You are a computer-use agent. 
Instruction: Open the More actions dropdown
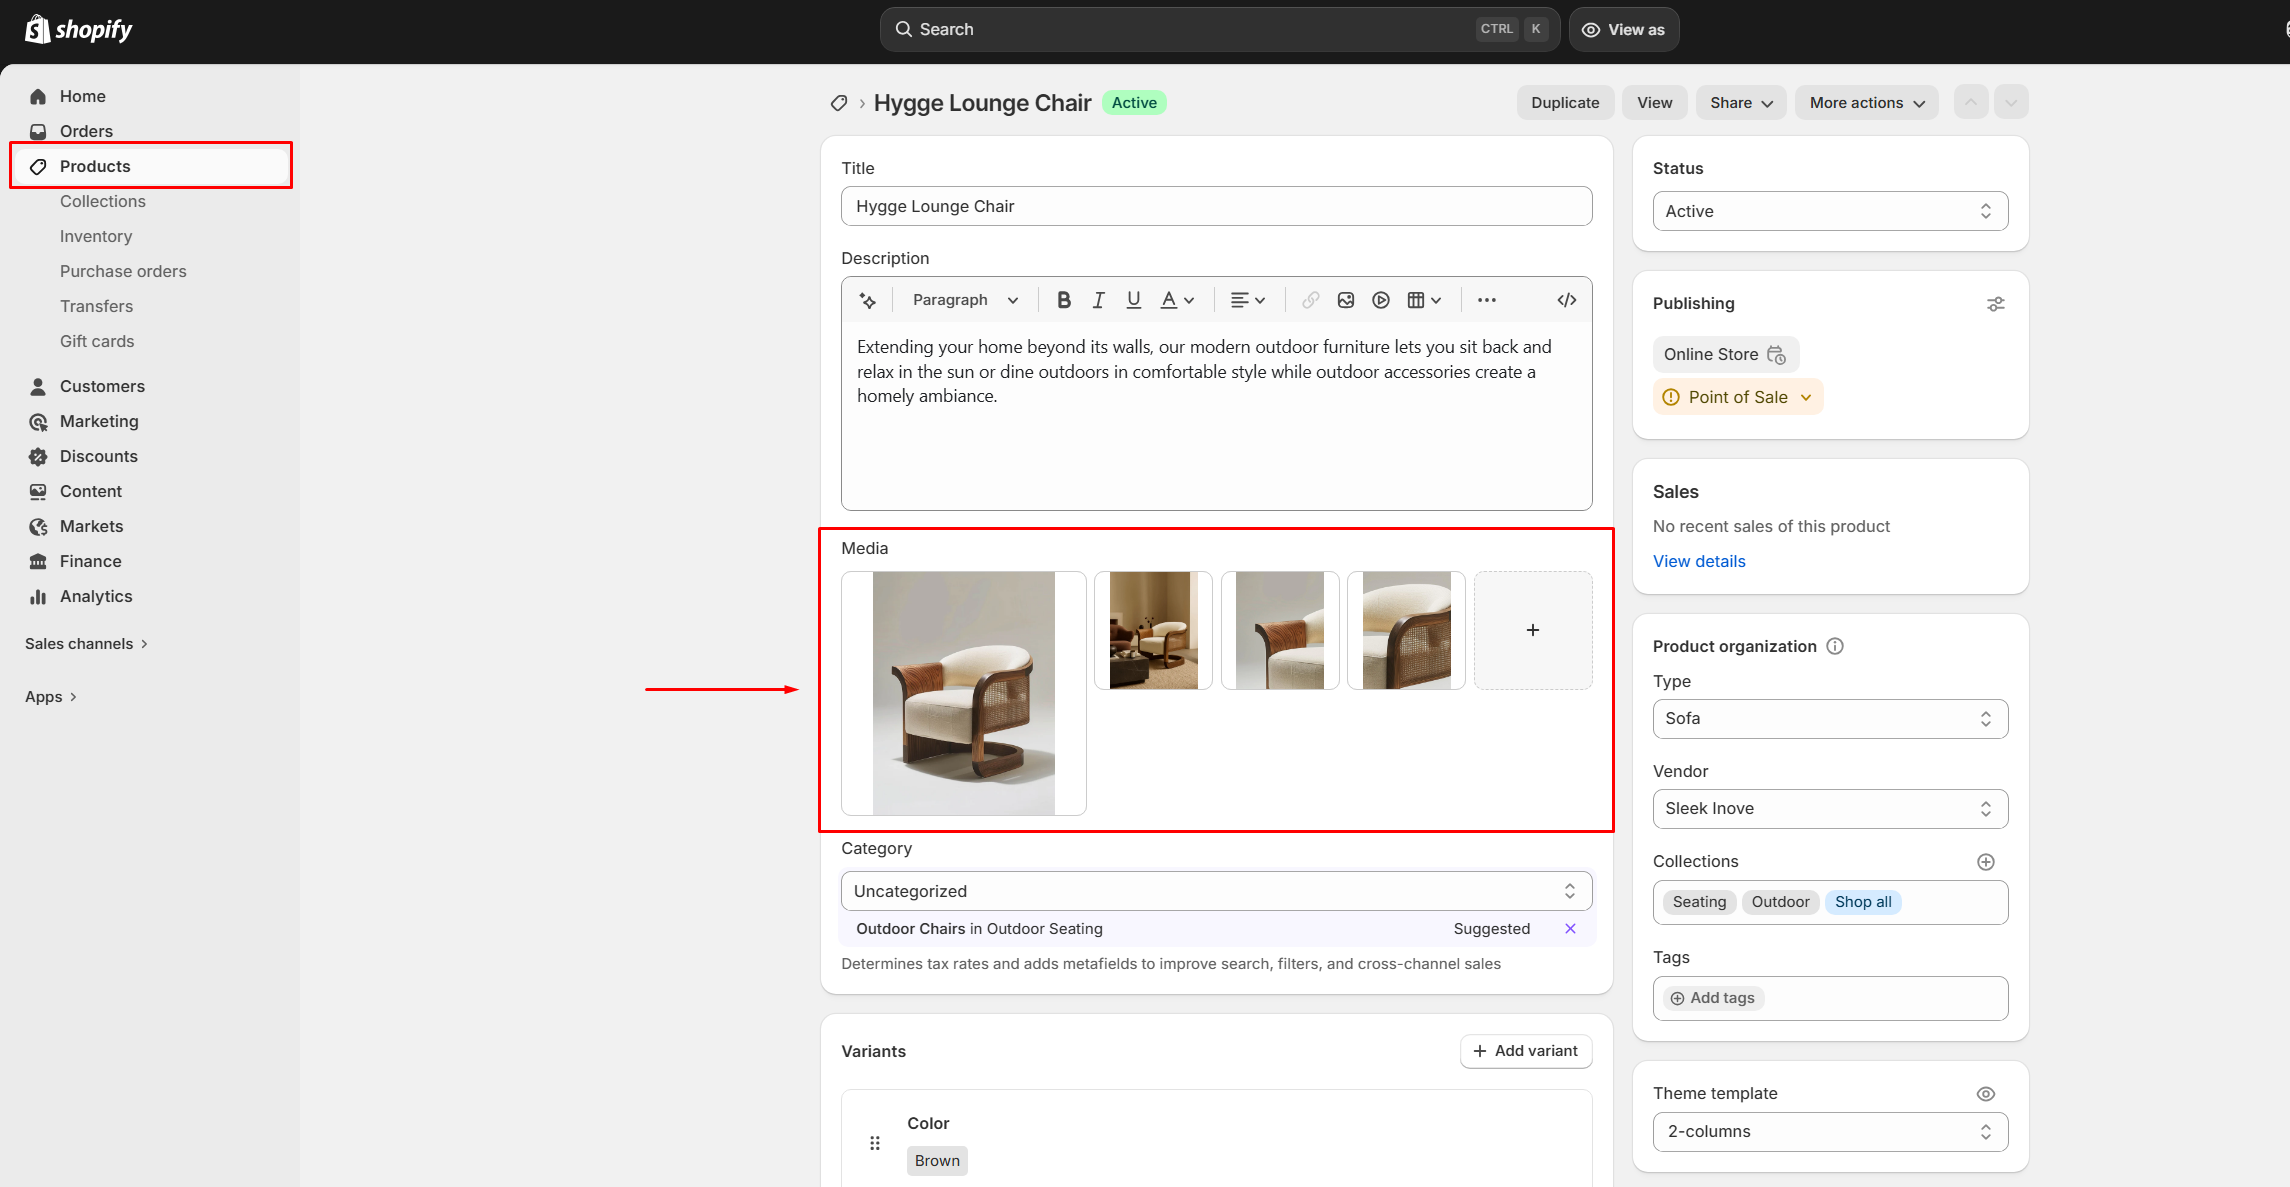1867,103
